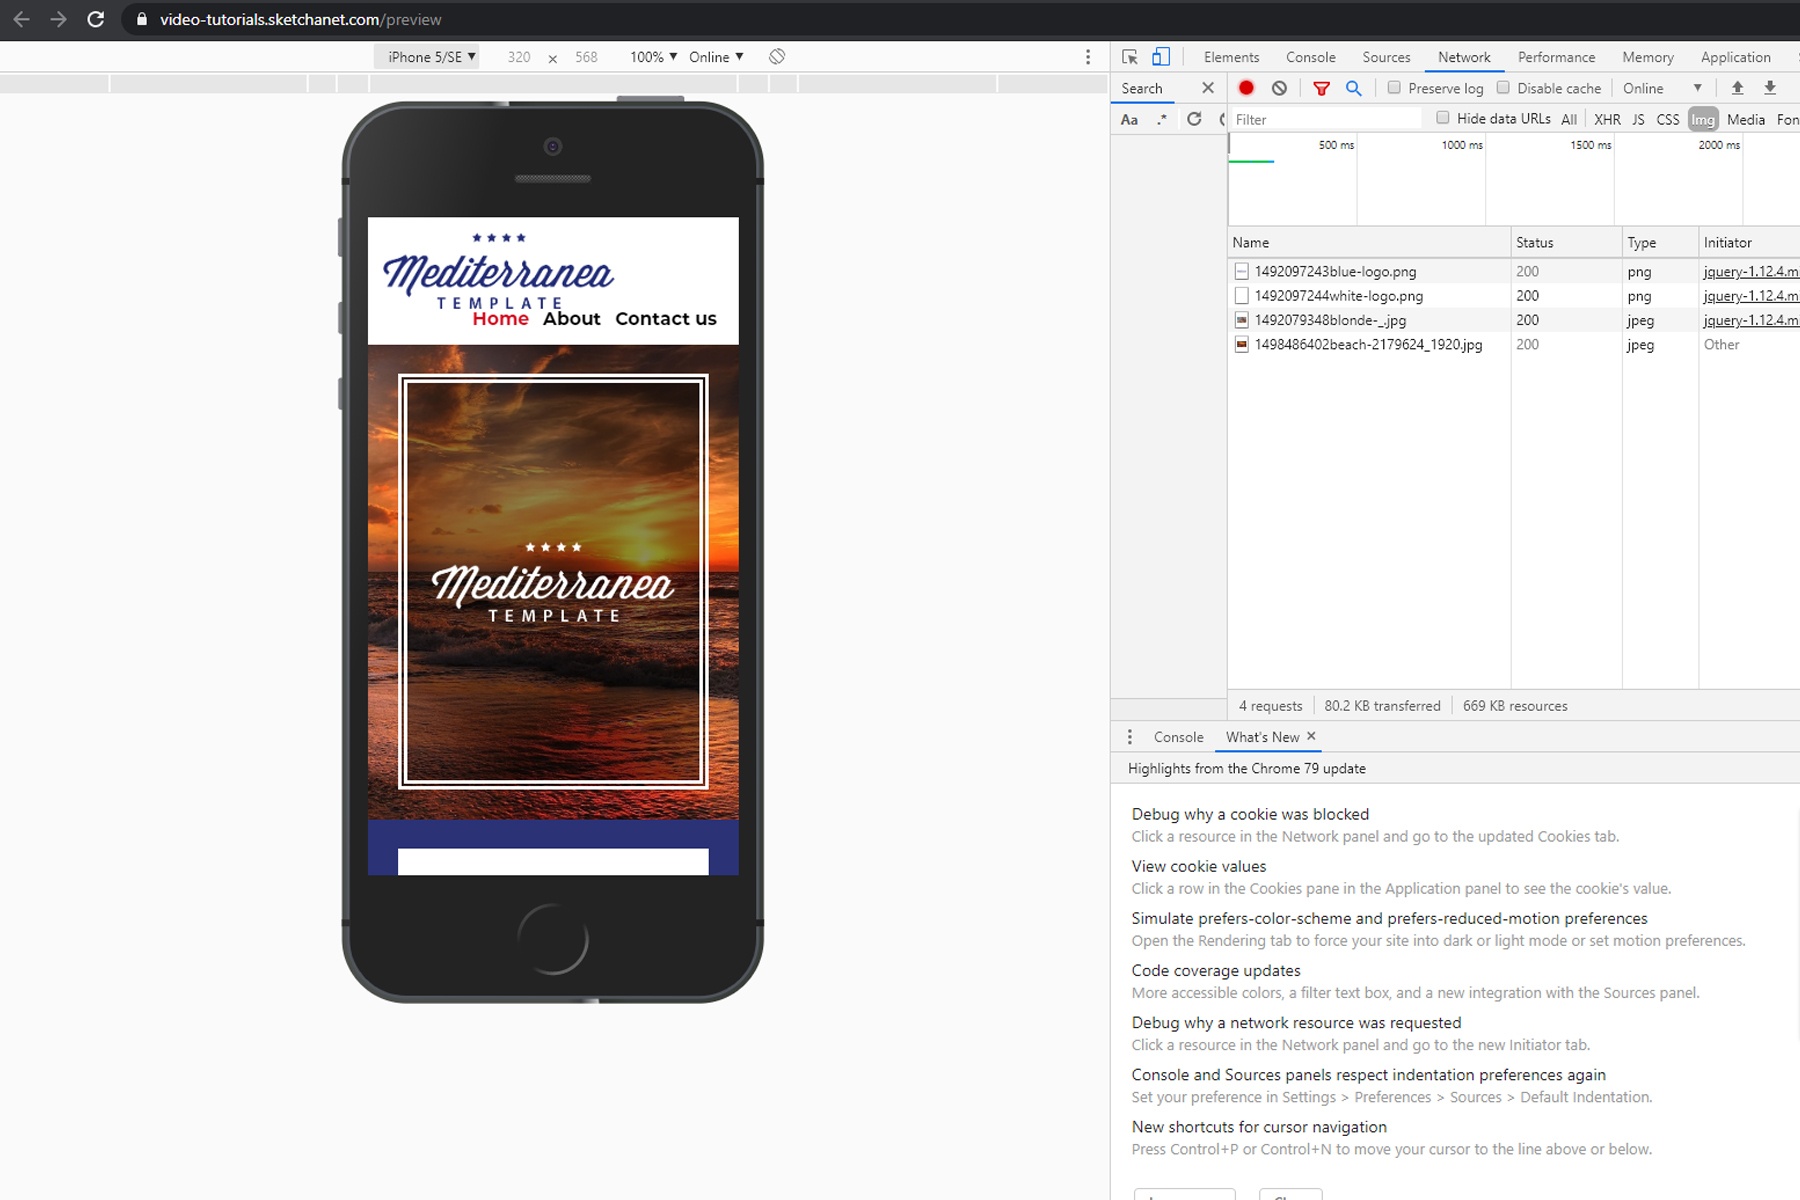This screenshot has height=1200, width=1800.
Task: Open the Online throttling dropdown
Action: pos(715,57)
